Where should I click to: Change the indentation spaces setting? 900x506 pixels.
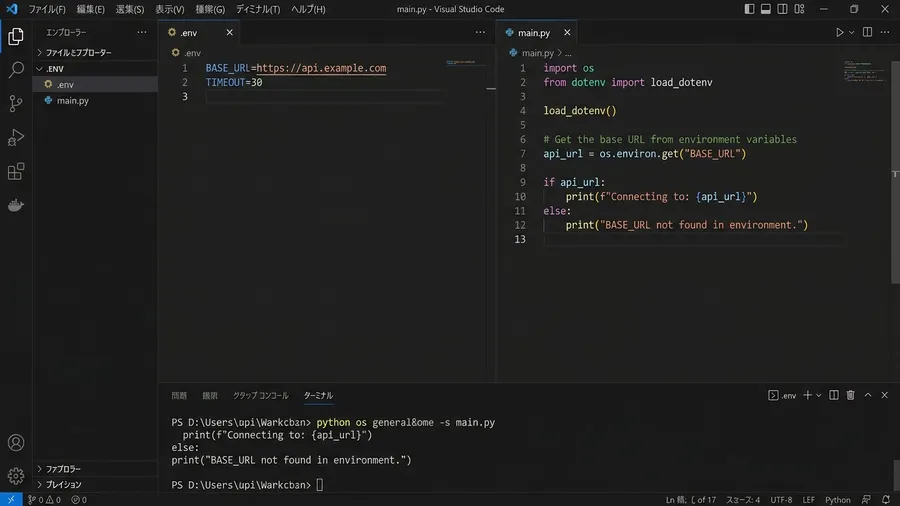tap(743, 500)
